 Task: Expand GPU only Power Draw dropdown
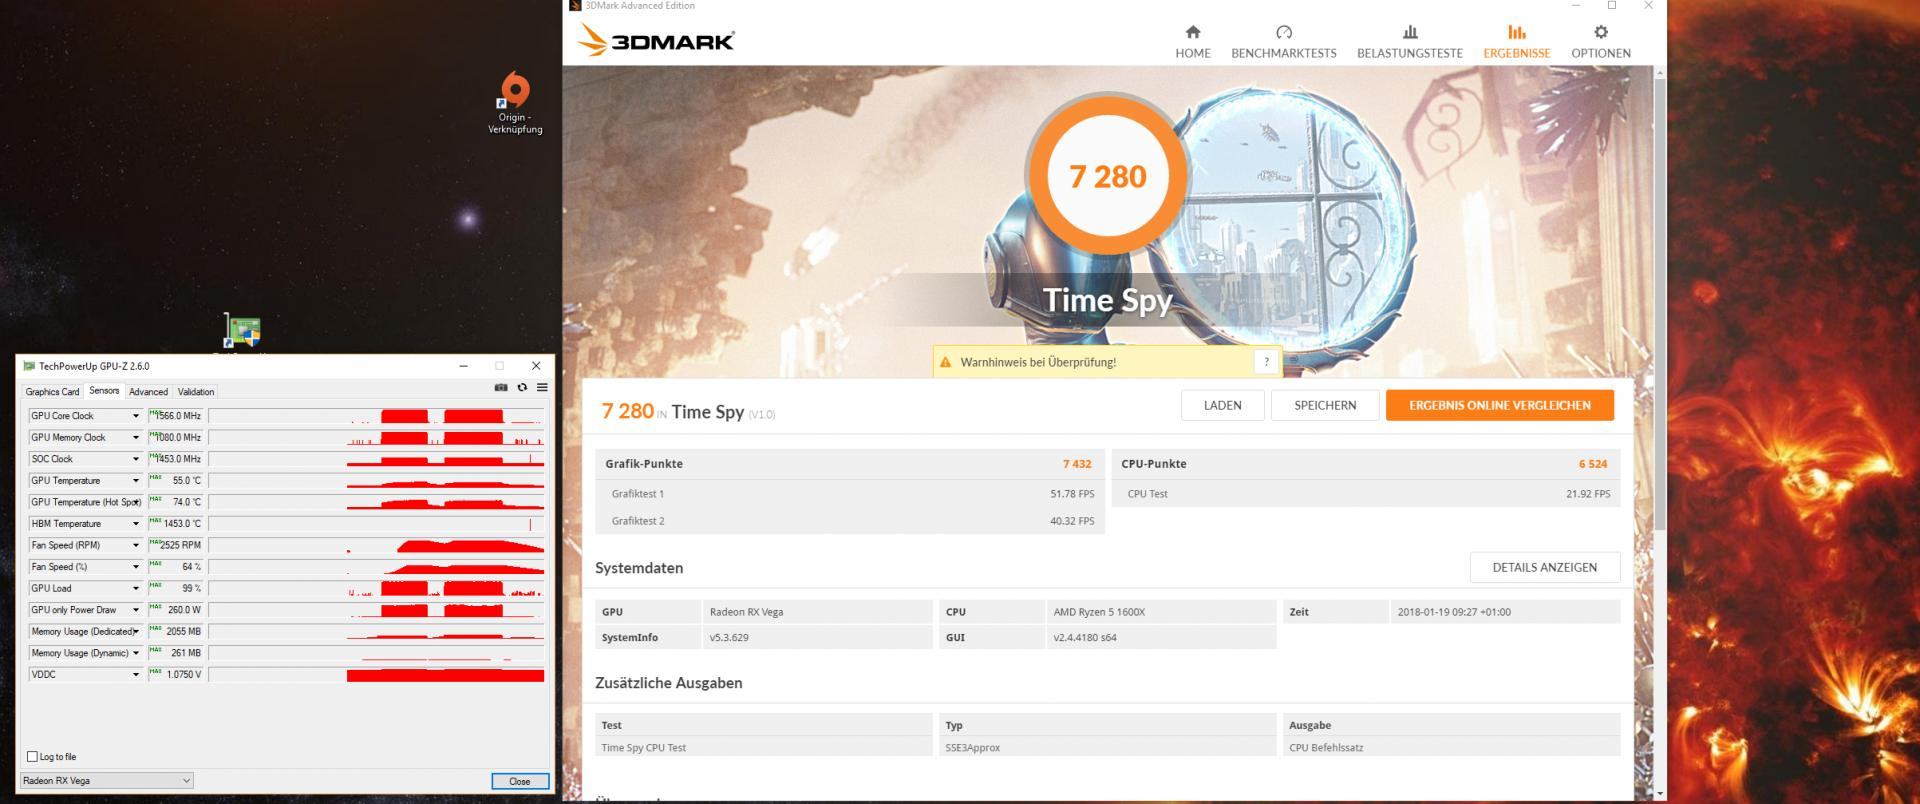click(136, 610)
